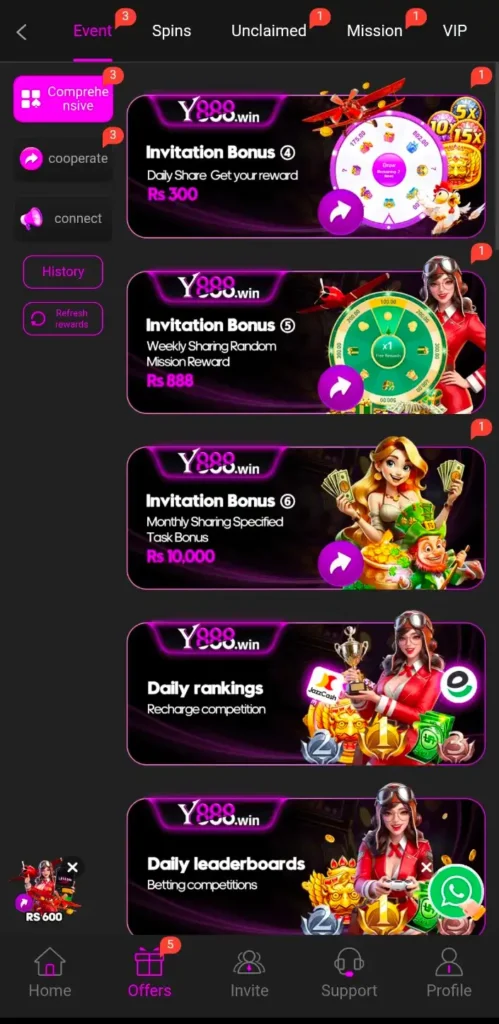Select the Offers gift icon
The width and height of the screenshot is (499, 1024).
tap(149, 963)
